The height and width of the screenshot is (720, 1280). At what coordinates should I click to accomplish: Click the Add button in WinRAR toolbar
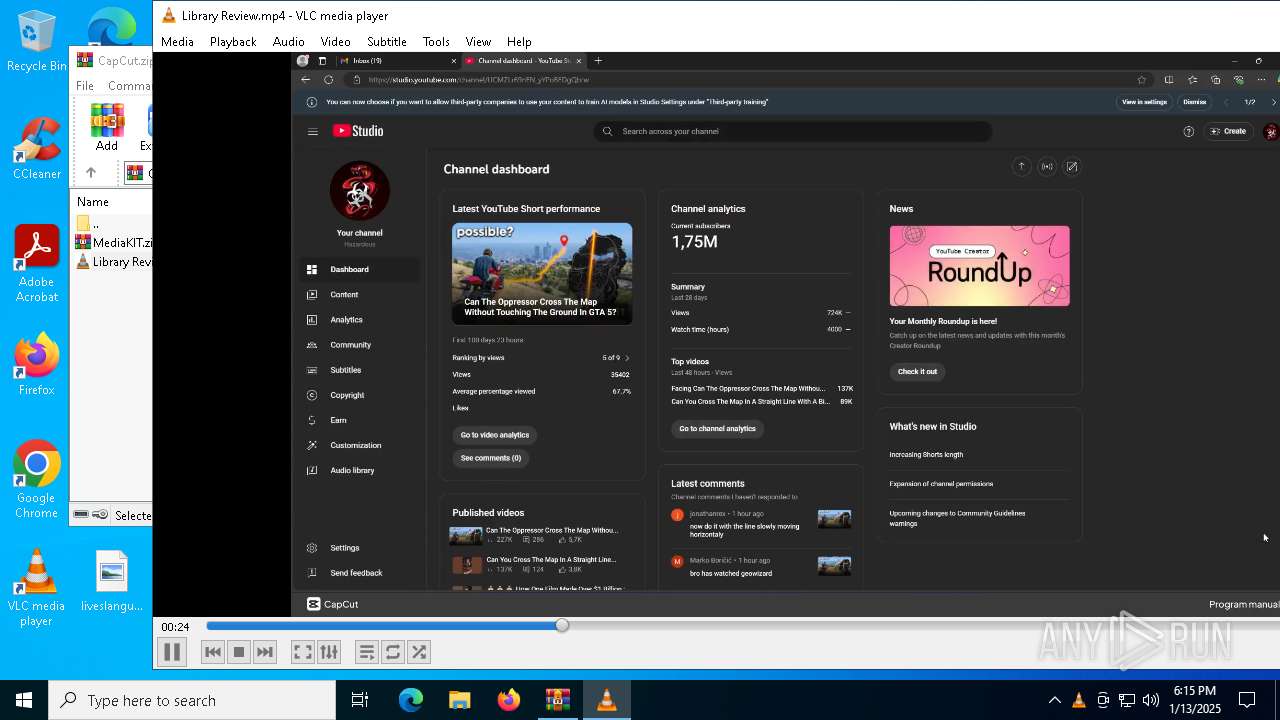point(107,127)
